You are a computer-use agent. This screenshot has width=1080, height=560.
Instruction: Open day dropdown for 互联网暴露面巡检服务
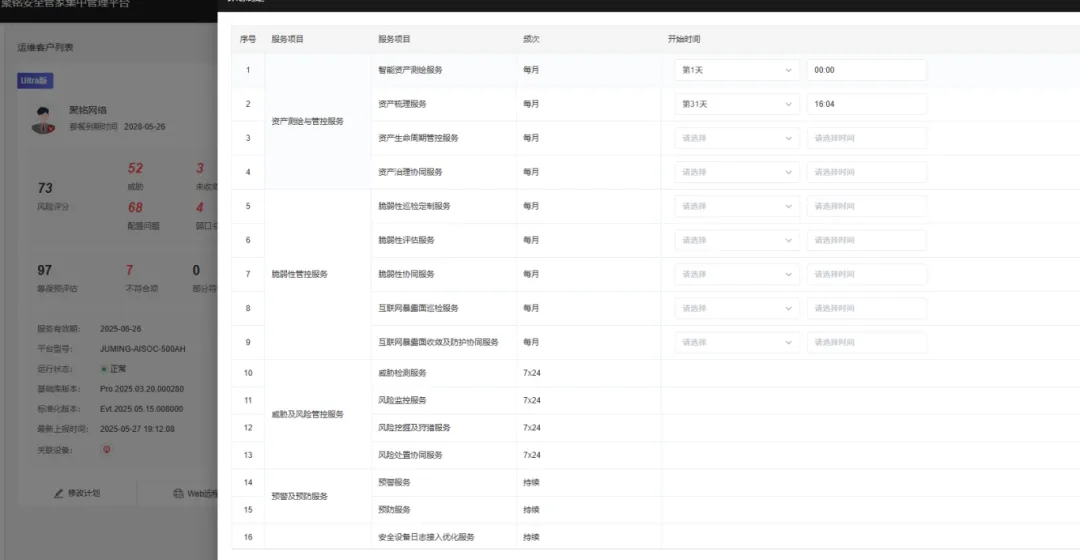click(737, 308)
